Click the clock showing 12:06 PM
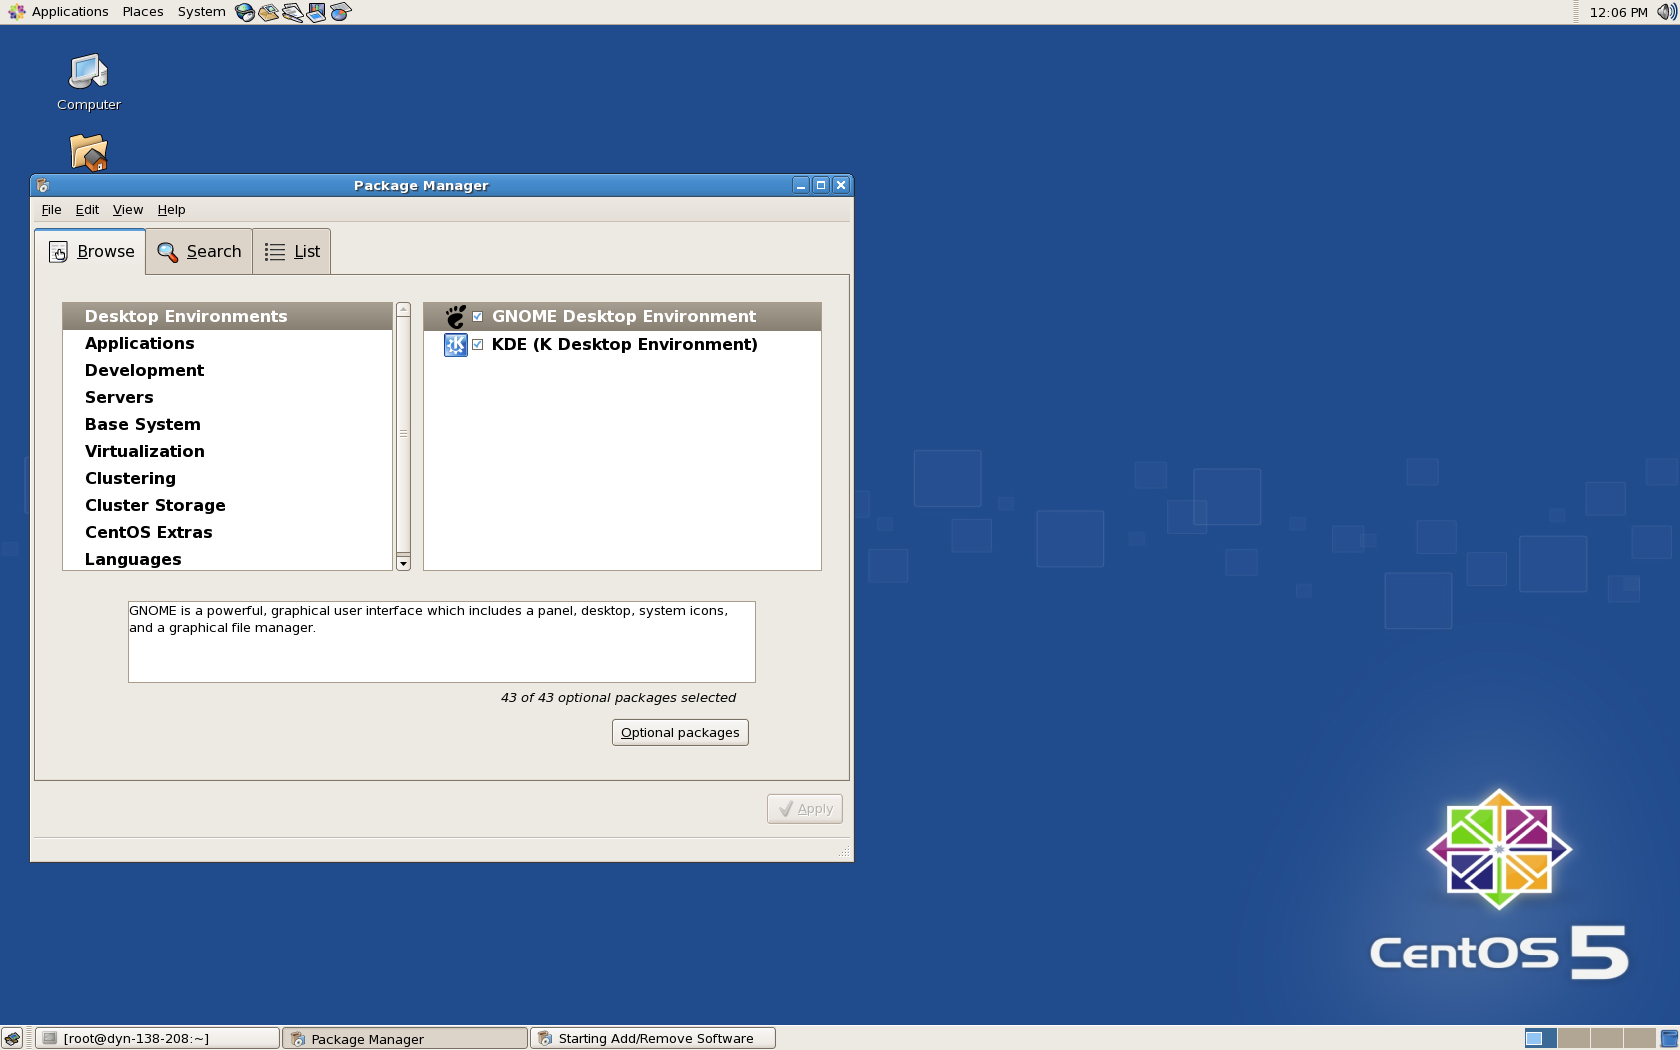The height and width of the screenshot is (1050, 1680). (1618, 12)
